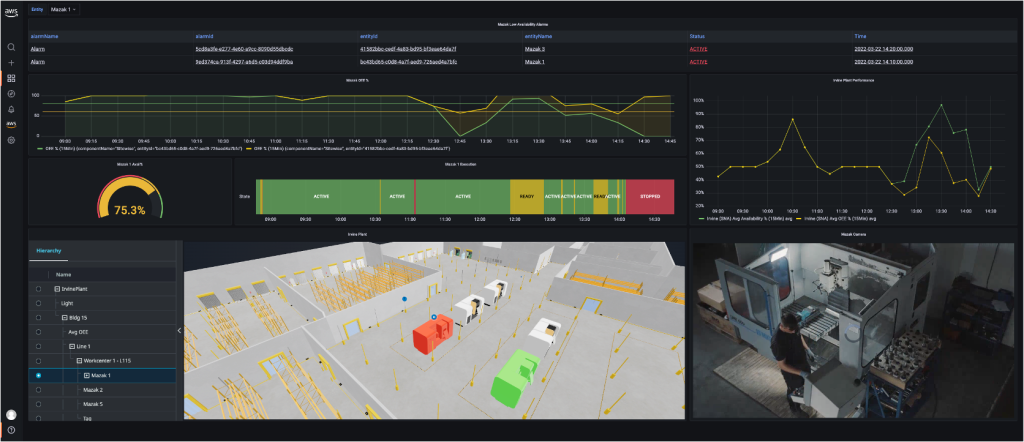Open the Dashboards grid icon
Image resolution: width=1024 pixels, height=442 pixels.
point(11,78)
